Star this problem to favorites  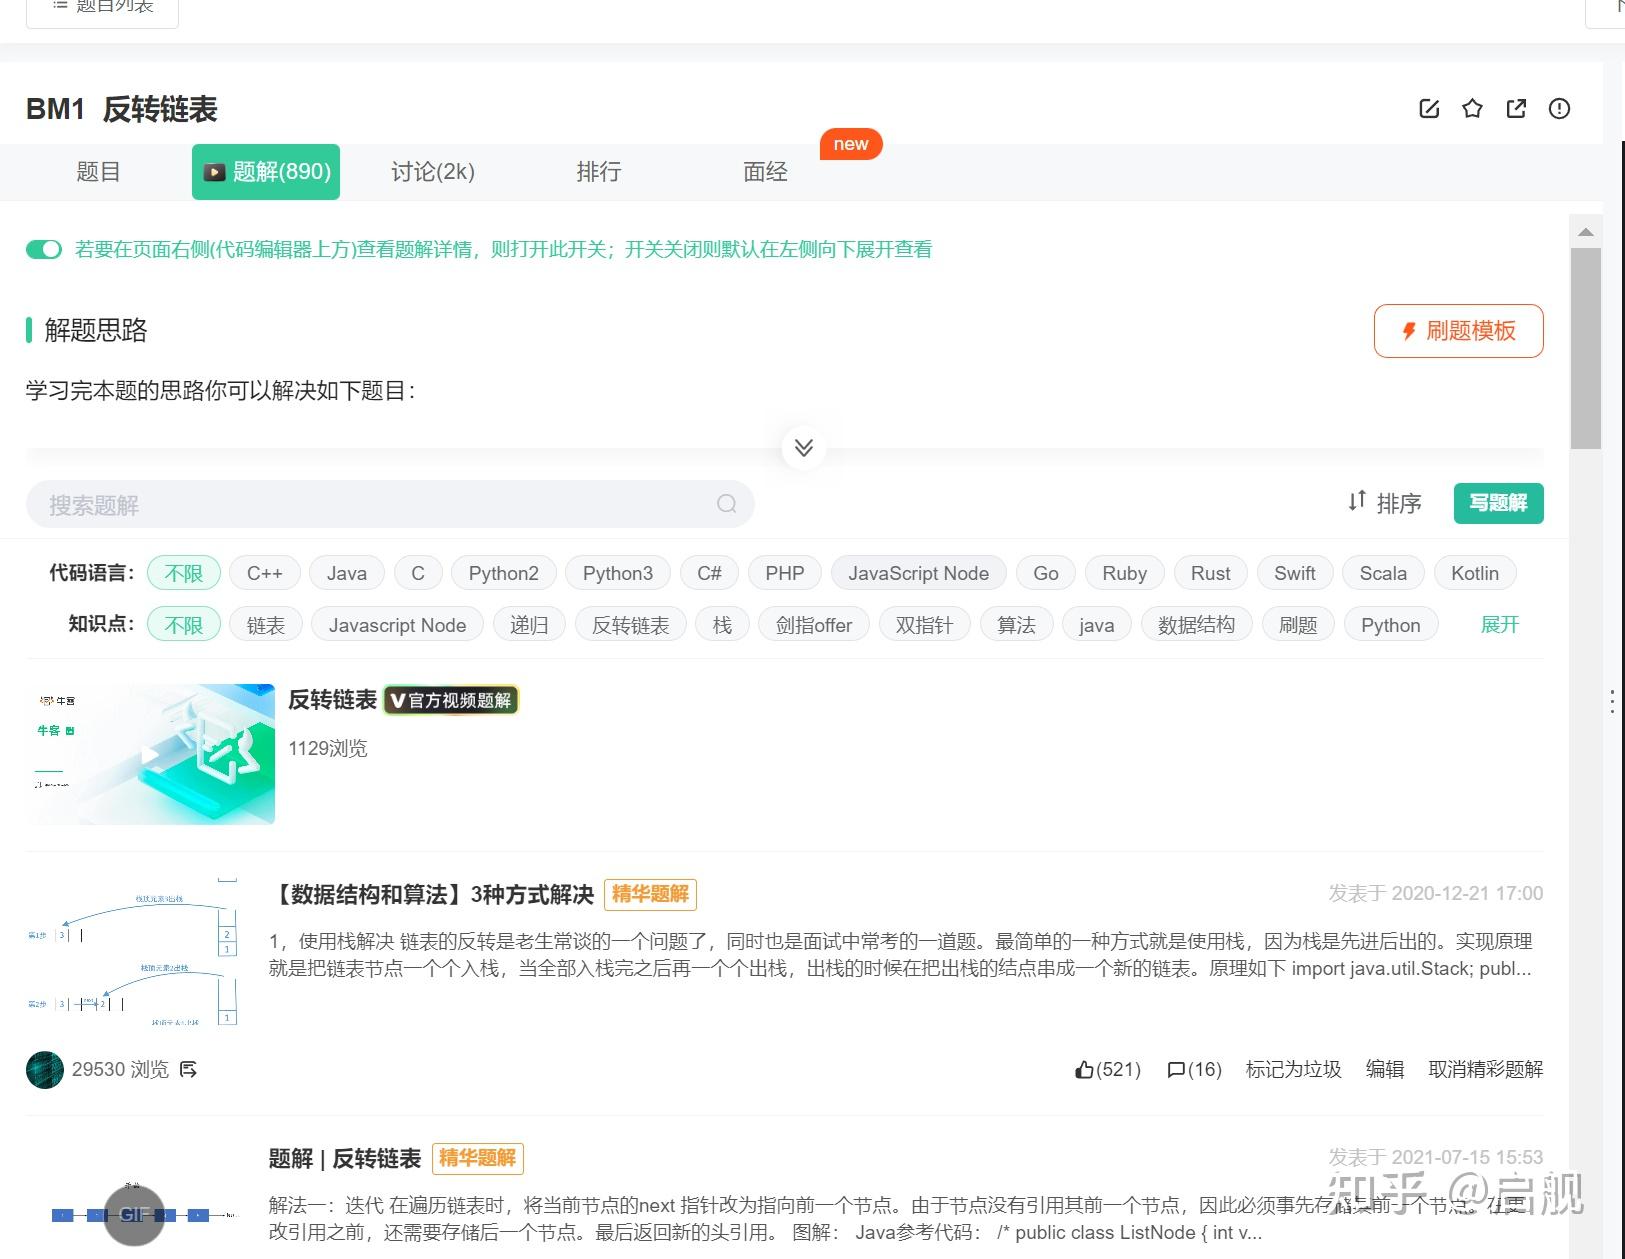tap(1472, 108)
